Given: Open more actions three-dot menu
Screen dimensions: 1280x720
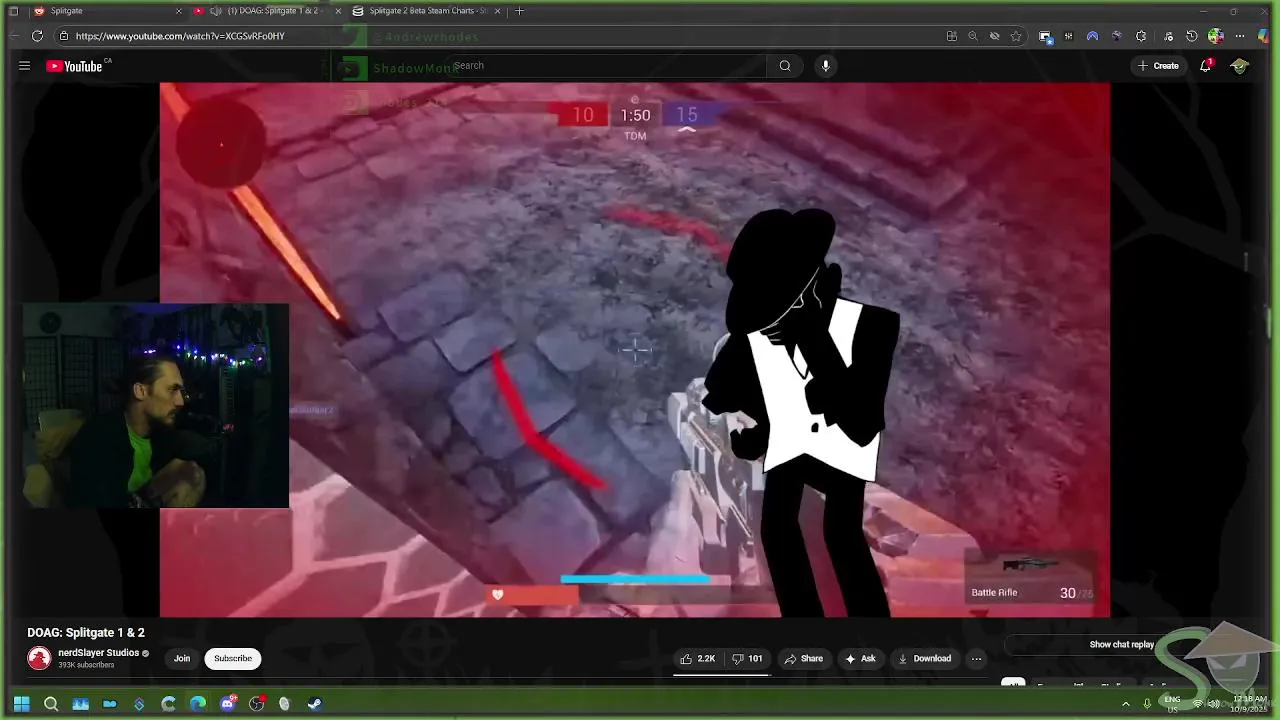Looking at the screenshot, I should click(x=977, y=659).
